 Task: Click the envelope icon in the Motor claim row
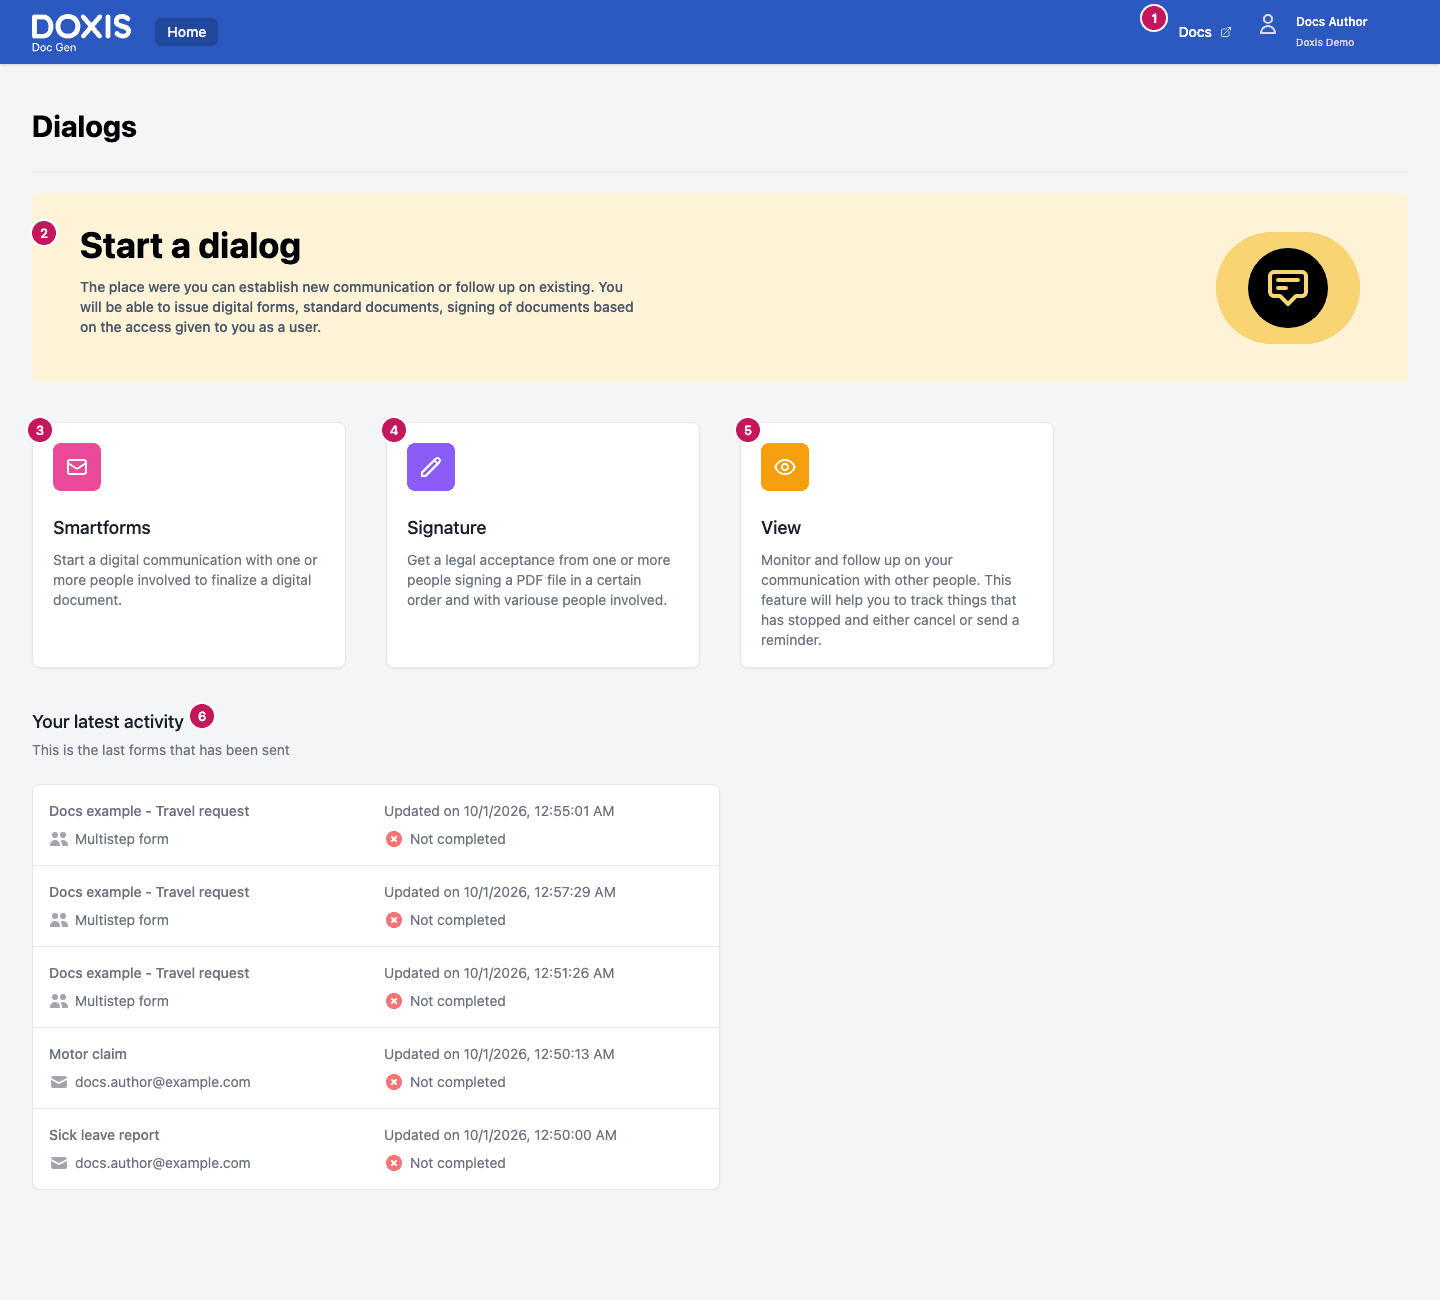(59, 1082)
